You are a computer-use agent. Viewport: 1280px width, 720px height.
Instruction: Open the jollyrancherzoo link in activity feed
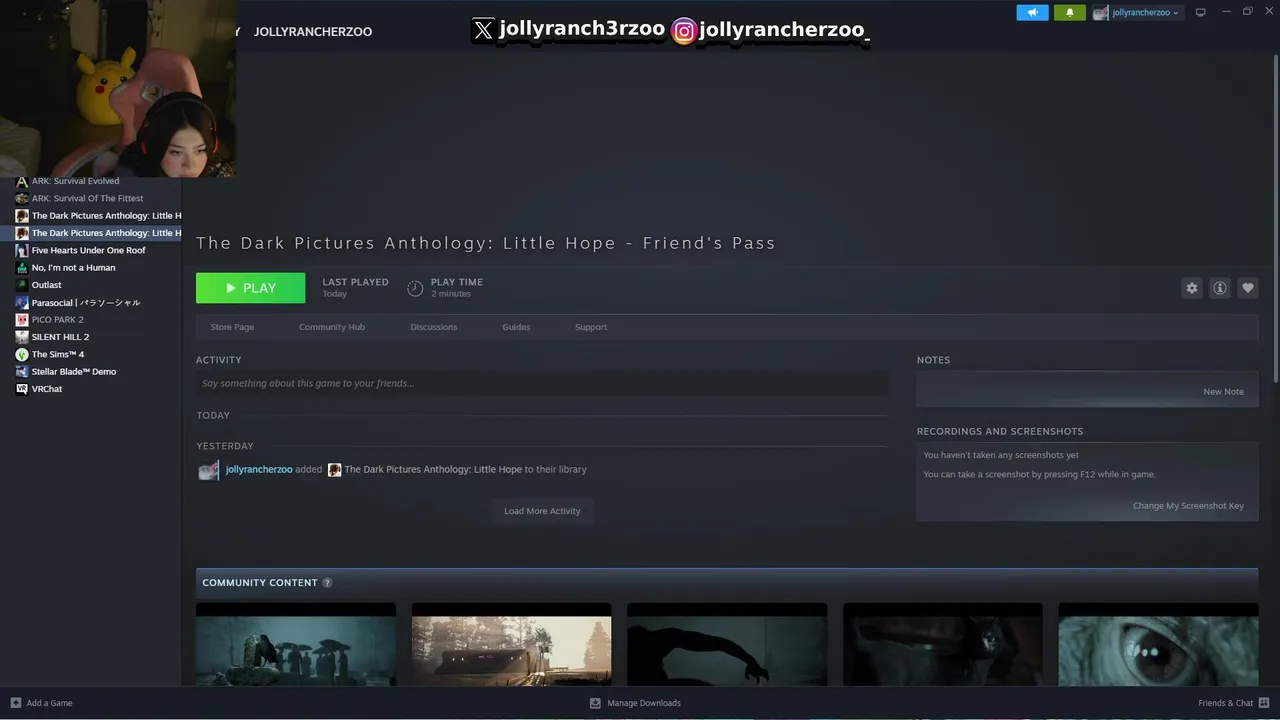point(259,469)
